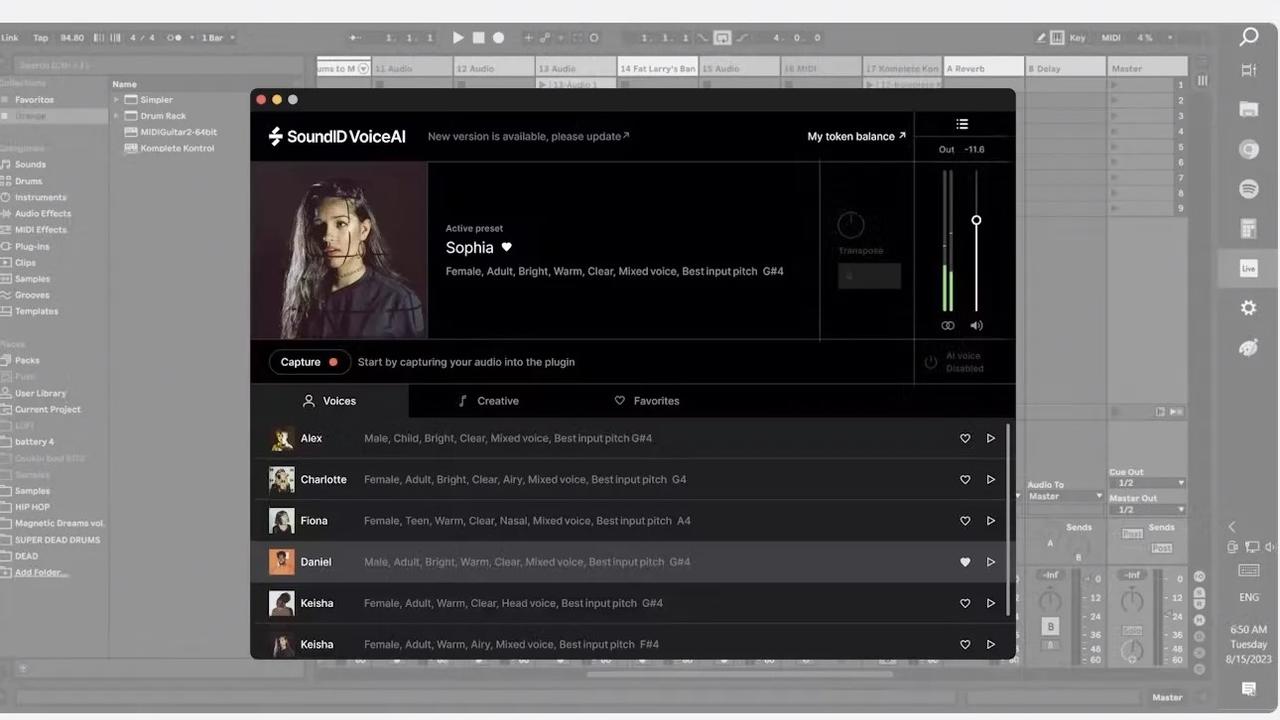1280x720 pixels.
Task: Toggle the AI voice Disabled power button
Action: click(x=930, y=362)
